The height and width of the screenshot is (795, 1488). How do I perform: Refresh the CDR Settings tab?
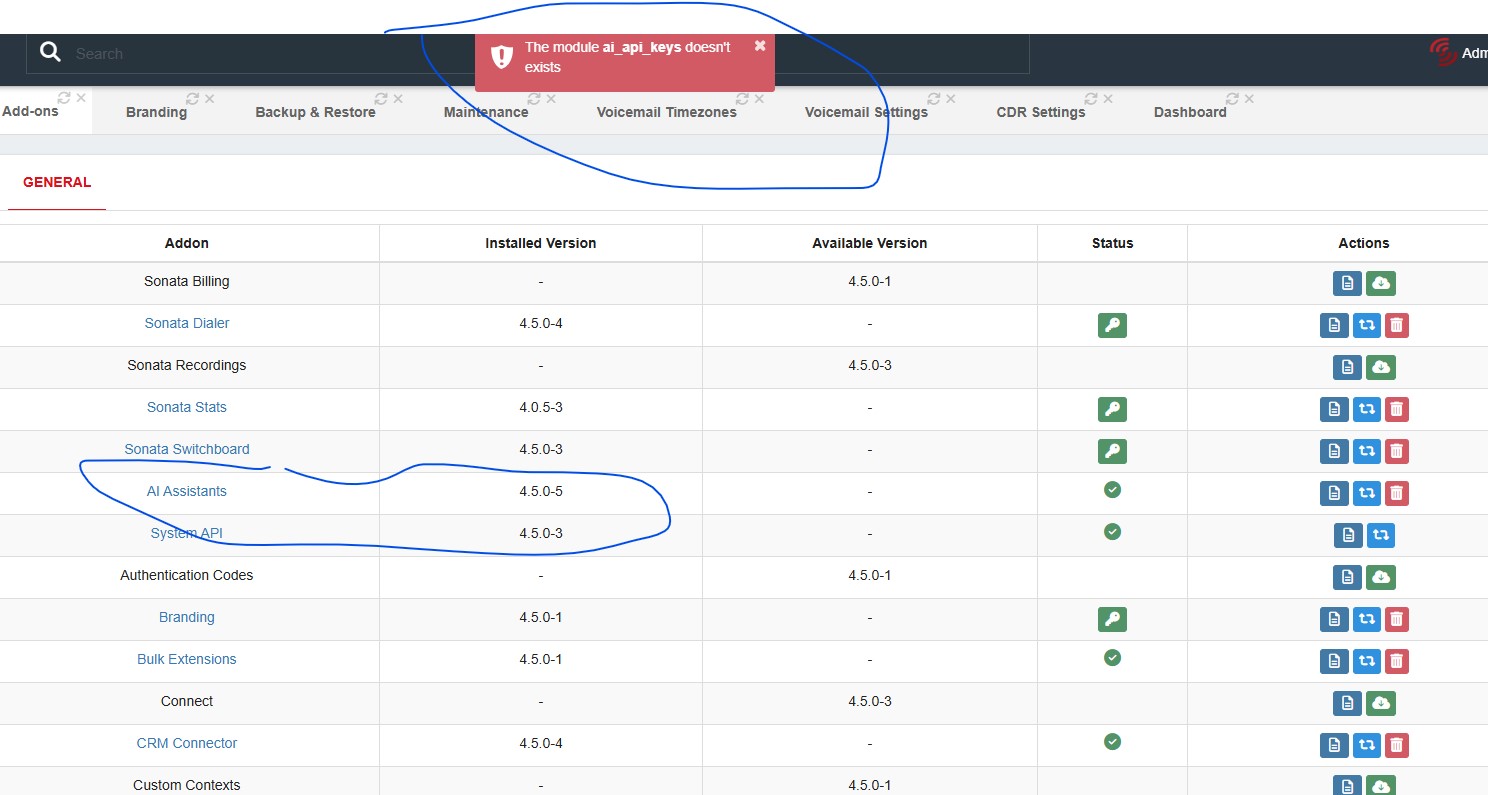click(x=1091, y=98)
